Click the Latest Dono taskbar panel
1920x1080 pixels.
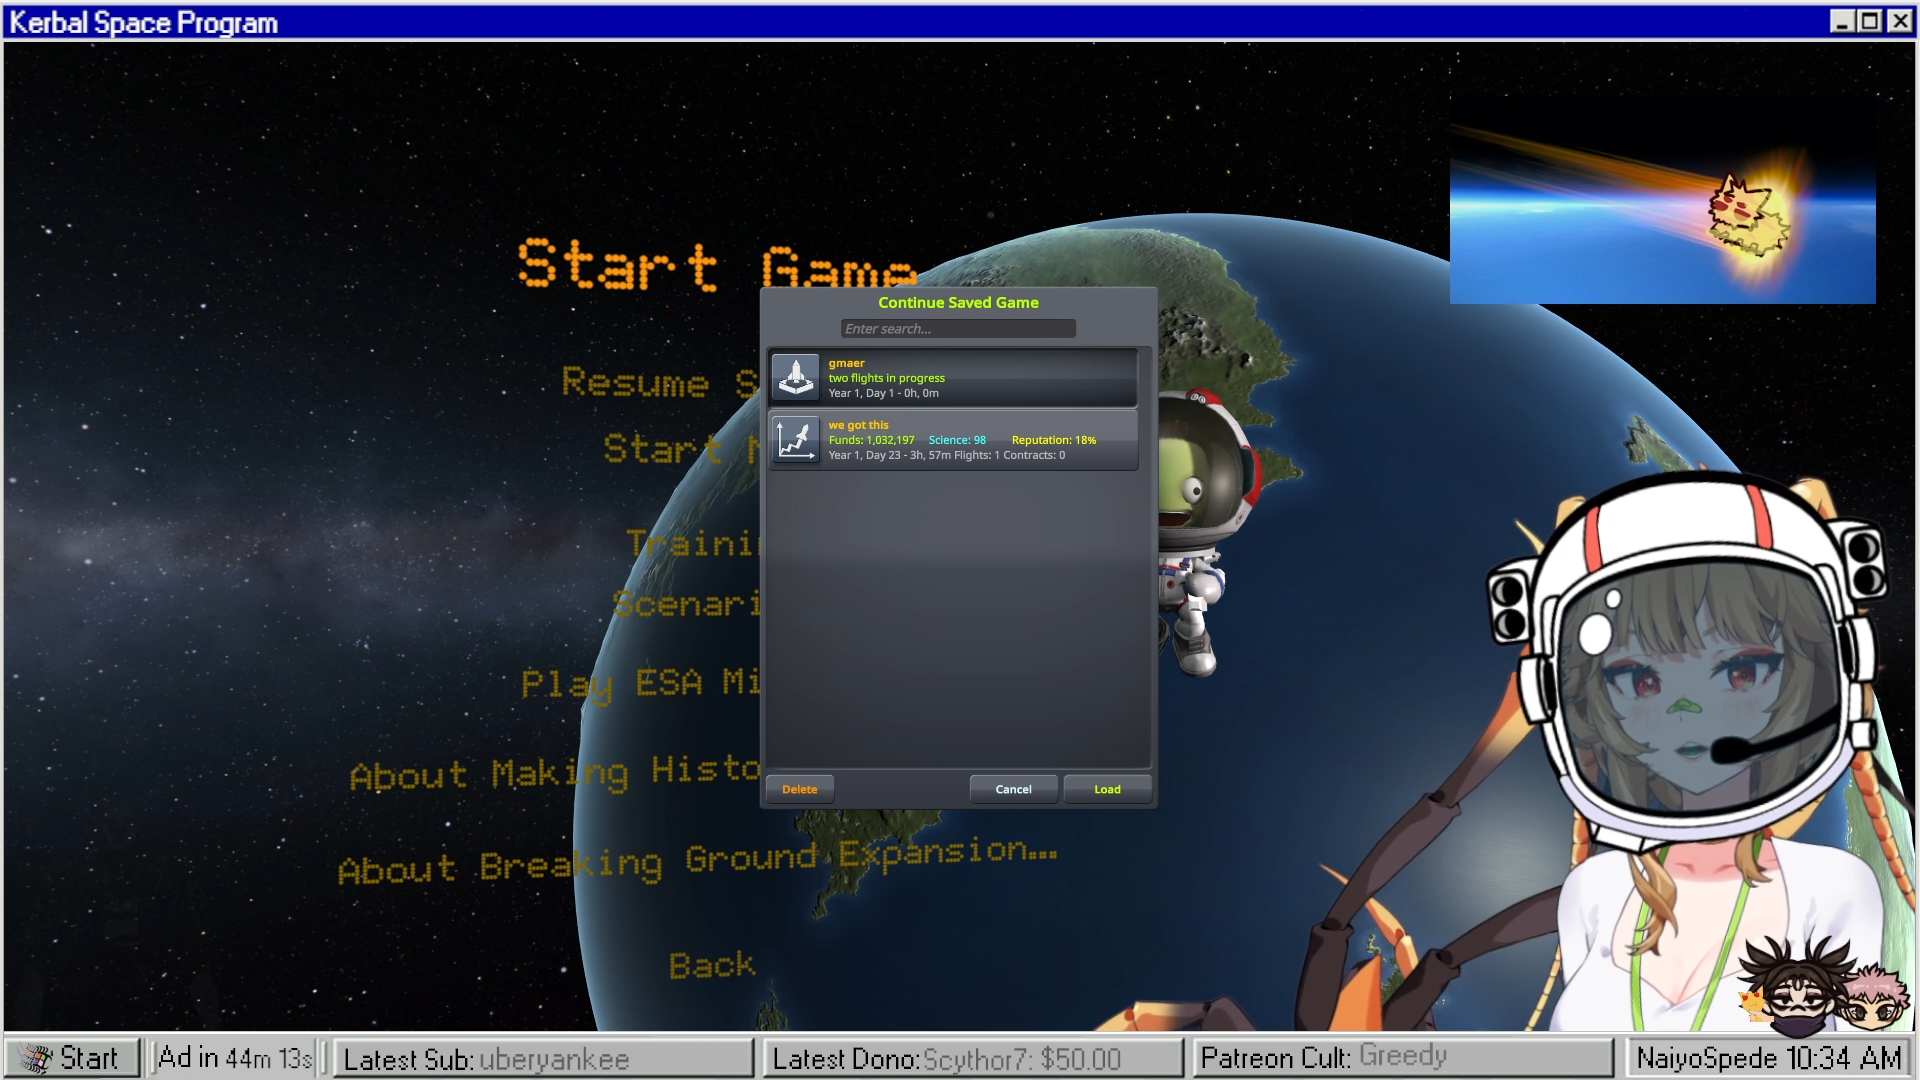(972, 1058)
